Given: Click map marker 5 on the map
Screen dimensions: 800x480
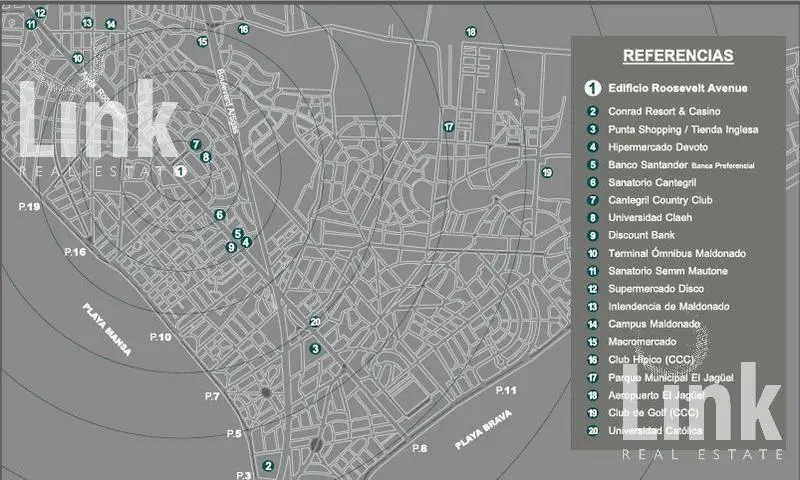Looking at the screenshot, I should [237, 234].
